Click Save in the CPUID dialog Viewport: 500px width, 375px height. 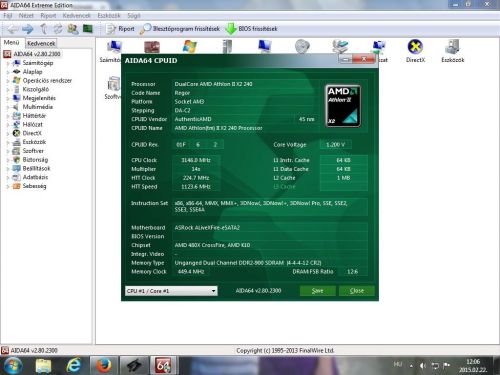click(318, 291)
